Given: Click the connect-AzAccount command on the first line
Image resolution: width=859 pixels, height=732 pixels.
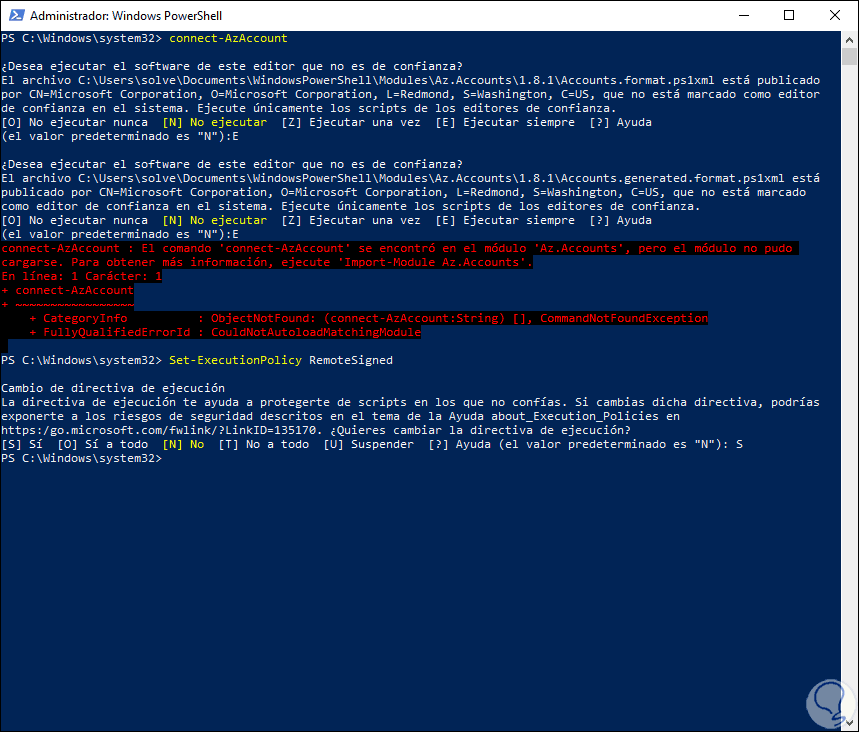Looking at the screenshot, I should (x=228, y=38).
